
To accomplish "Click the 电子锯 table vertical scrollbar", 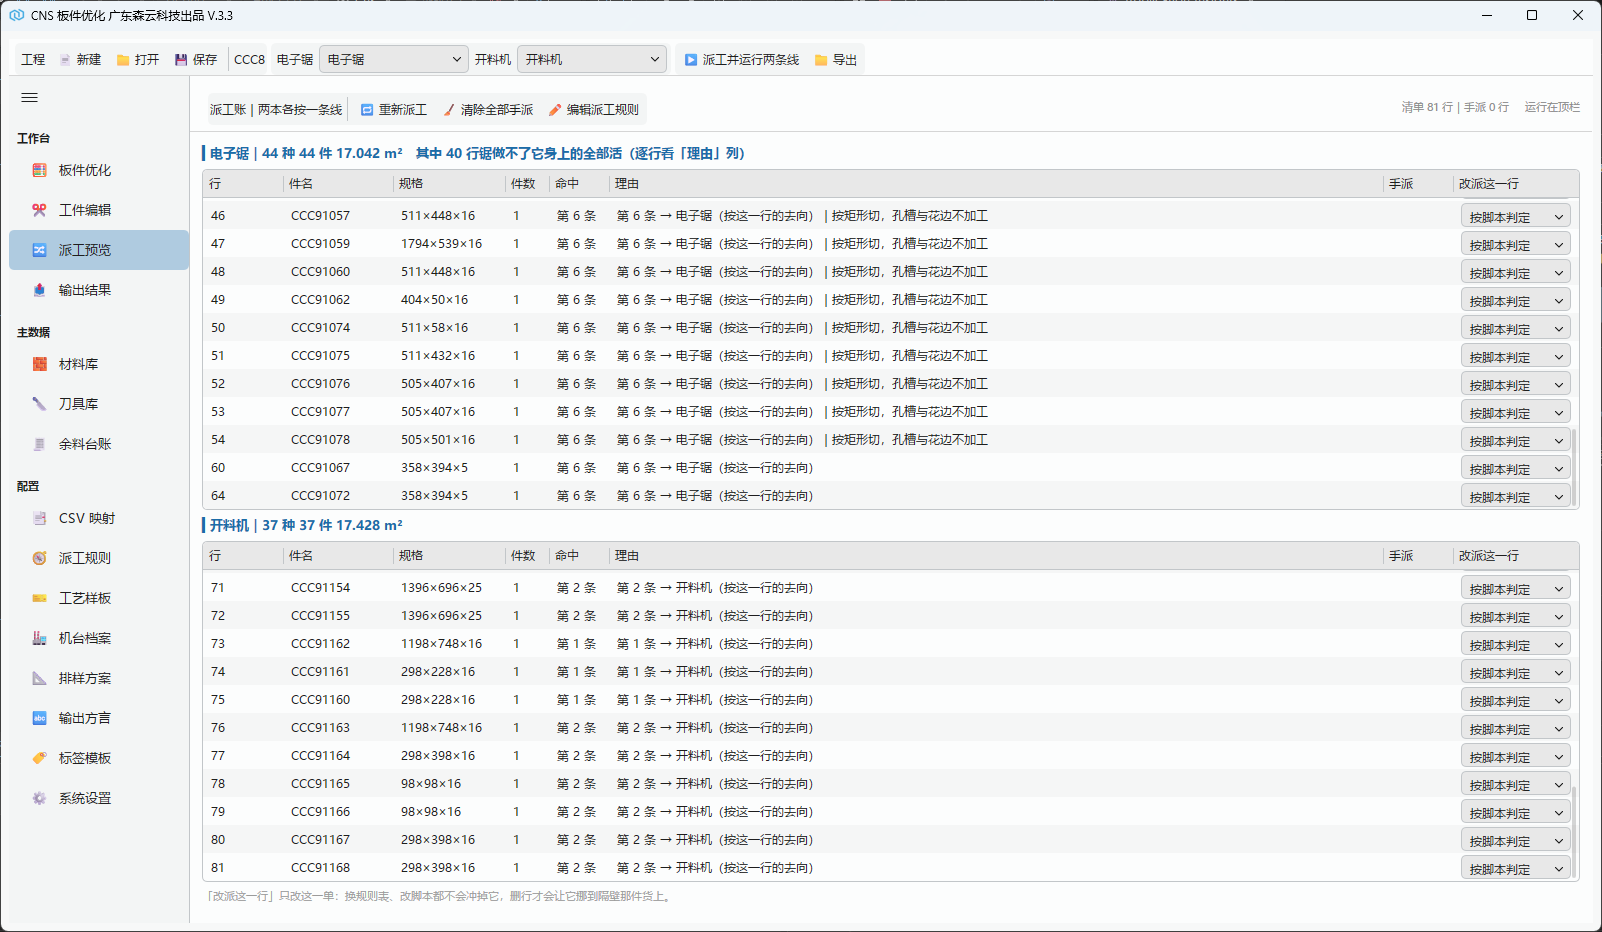I will click(1574, 466).
